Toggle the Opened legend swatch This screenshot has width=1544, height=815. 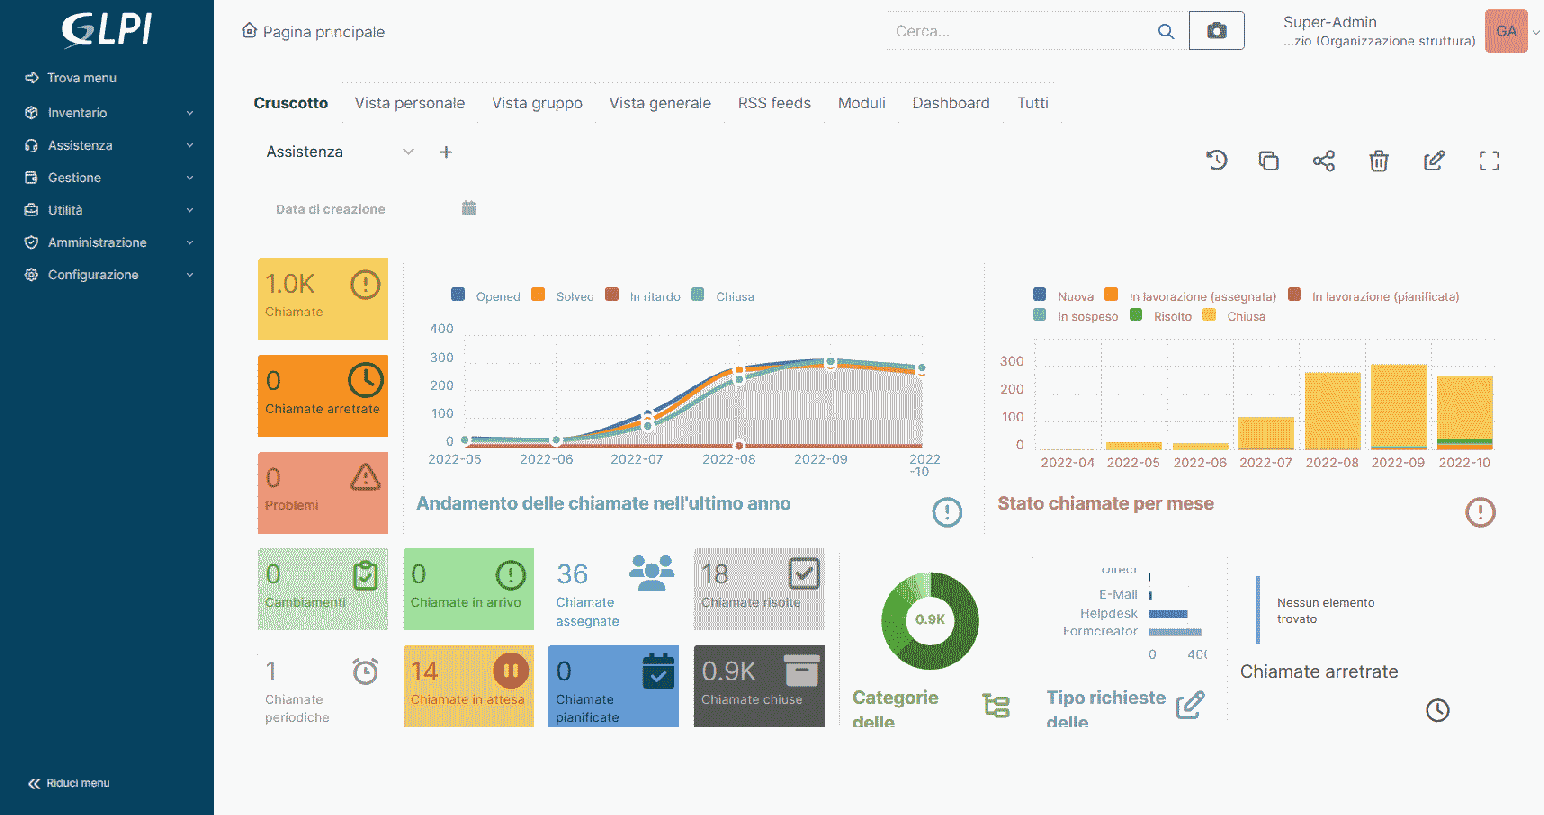[458, 294]
